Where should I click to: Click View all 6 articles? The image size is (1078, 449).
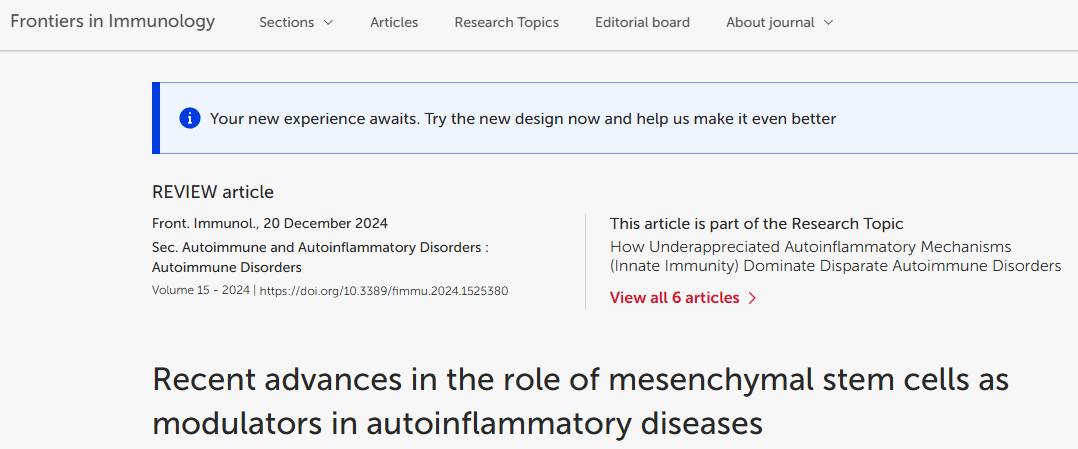(674, 298)
